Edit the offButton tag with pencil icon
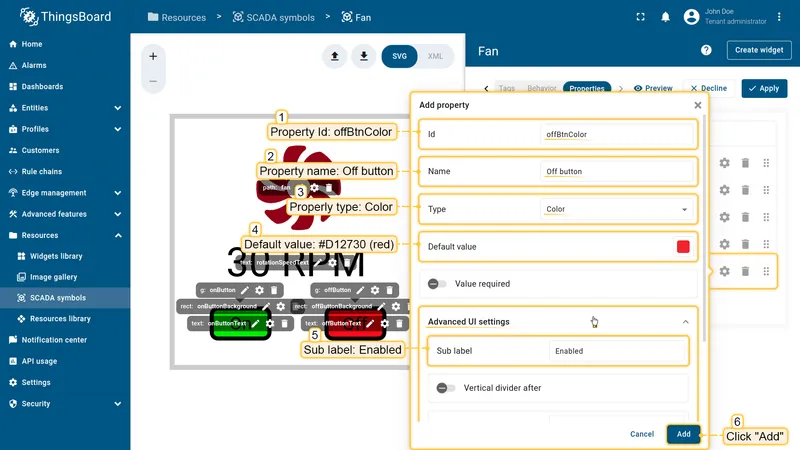This screenshot has height=450, width=800. coord(360,290)
